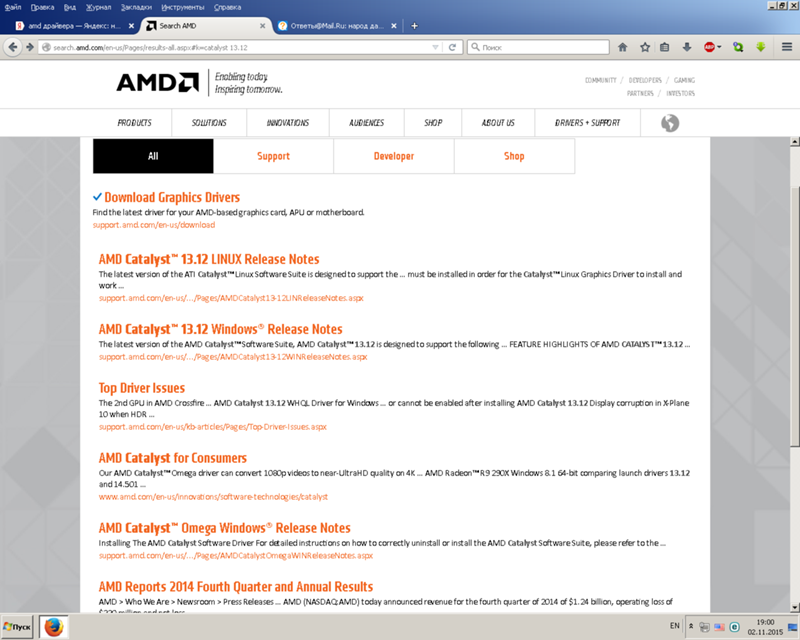Click the page scrollbar down arrow

[x=795, y=607]
